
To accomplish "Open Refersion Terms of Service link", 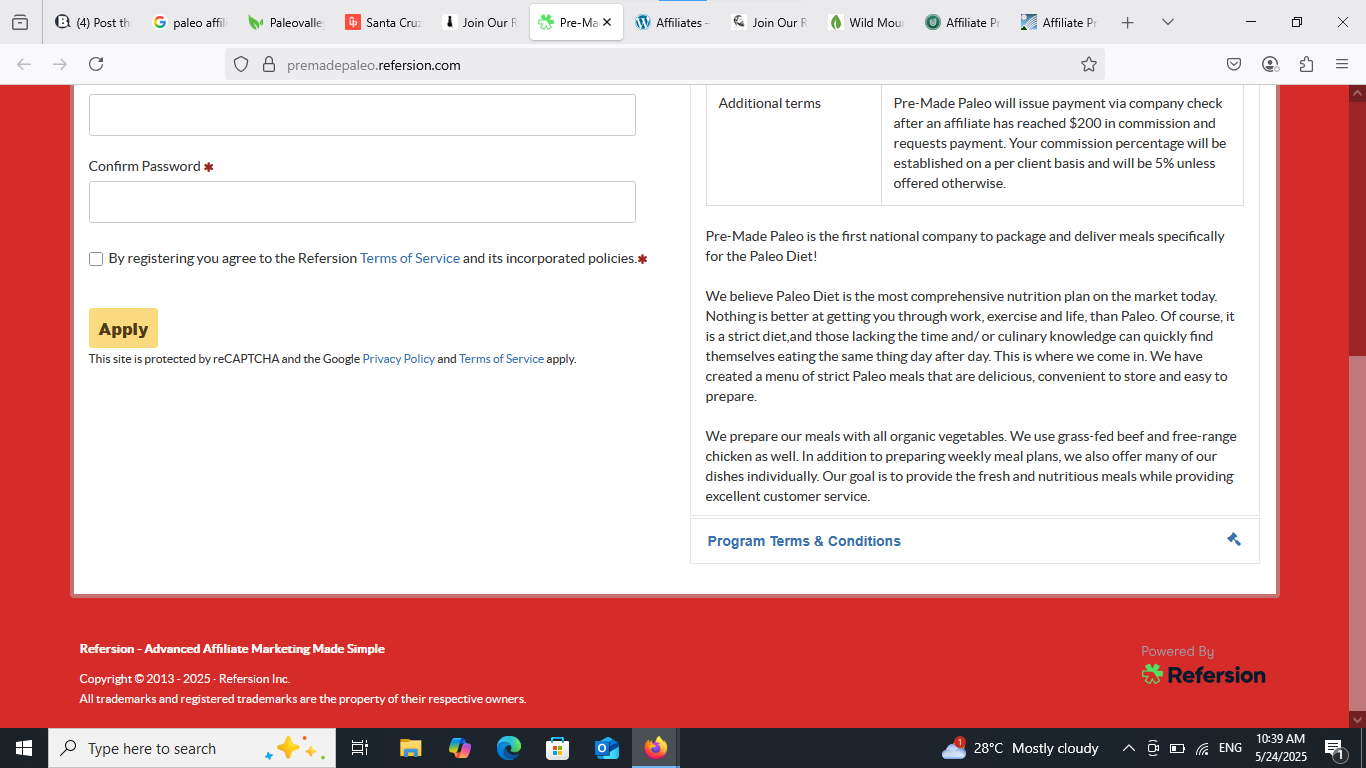I will pos(410,258).
